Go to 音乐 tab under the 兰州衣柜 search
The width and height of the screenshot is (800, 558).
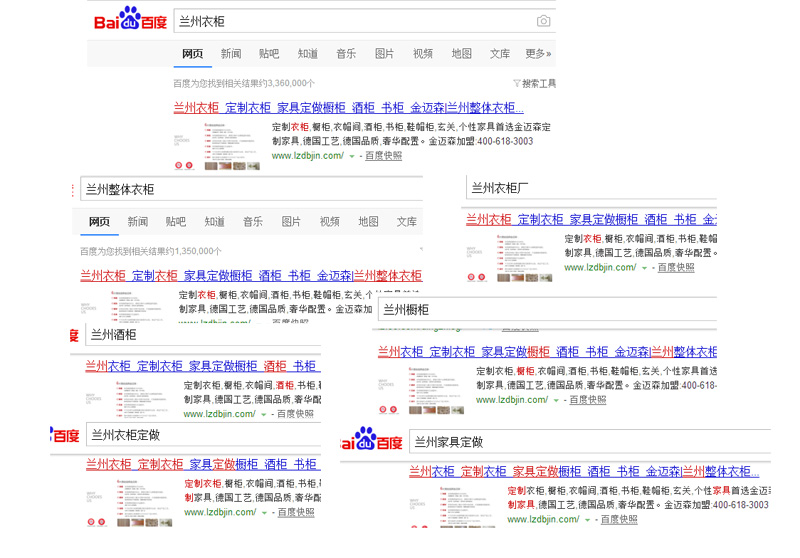(x=346, y=54)
